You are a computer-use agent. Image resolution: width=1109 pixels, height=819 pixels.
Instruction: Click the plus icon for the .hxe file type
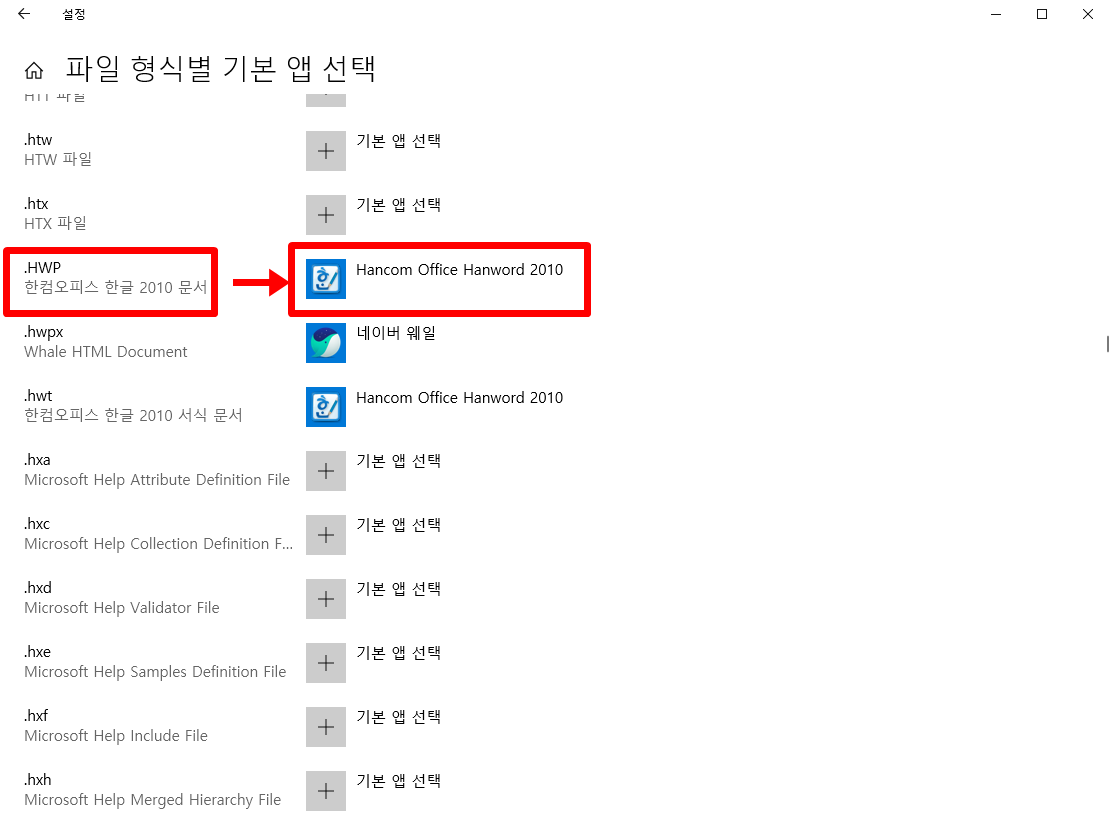pos(326,663)
